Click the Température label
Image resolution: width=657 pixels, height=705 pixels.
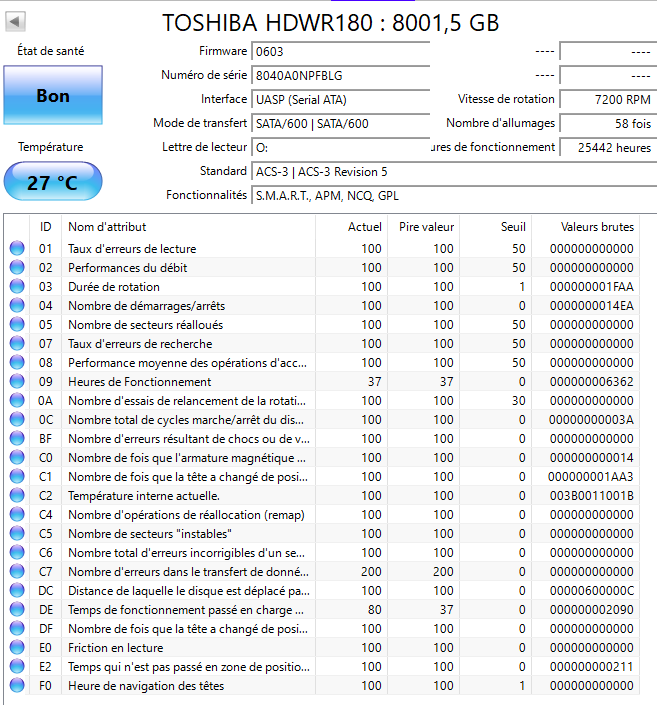(50, 147)
